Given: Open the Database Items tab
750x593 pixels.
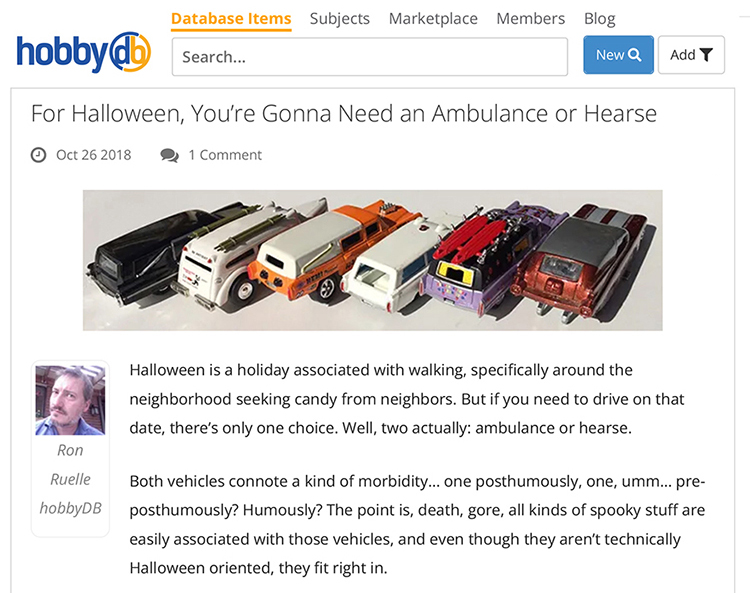Looking at the screenshot, I should (231, 19).
